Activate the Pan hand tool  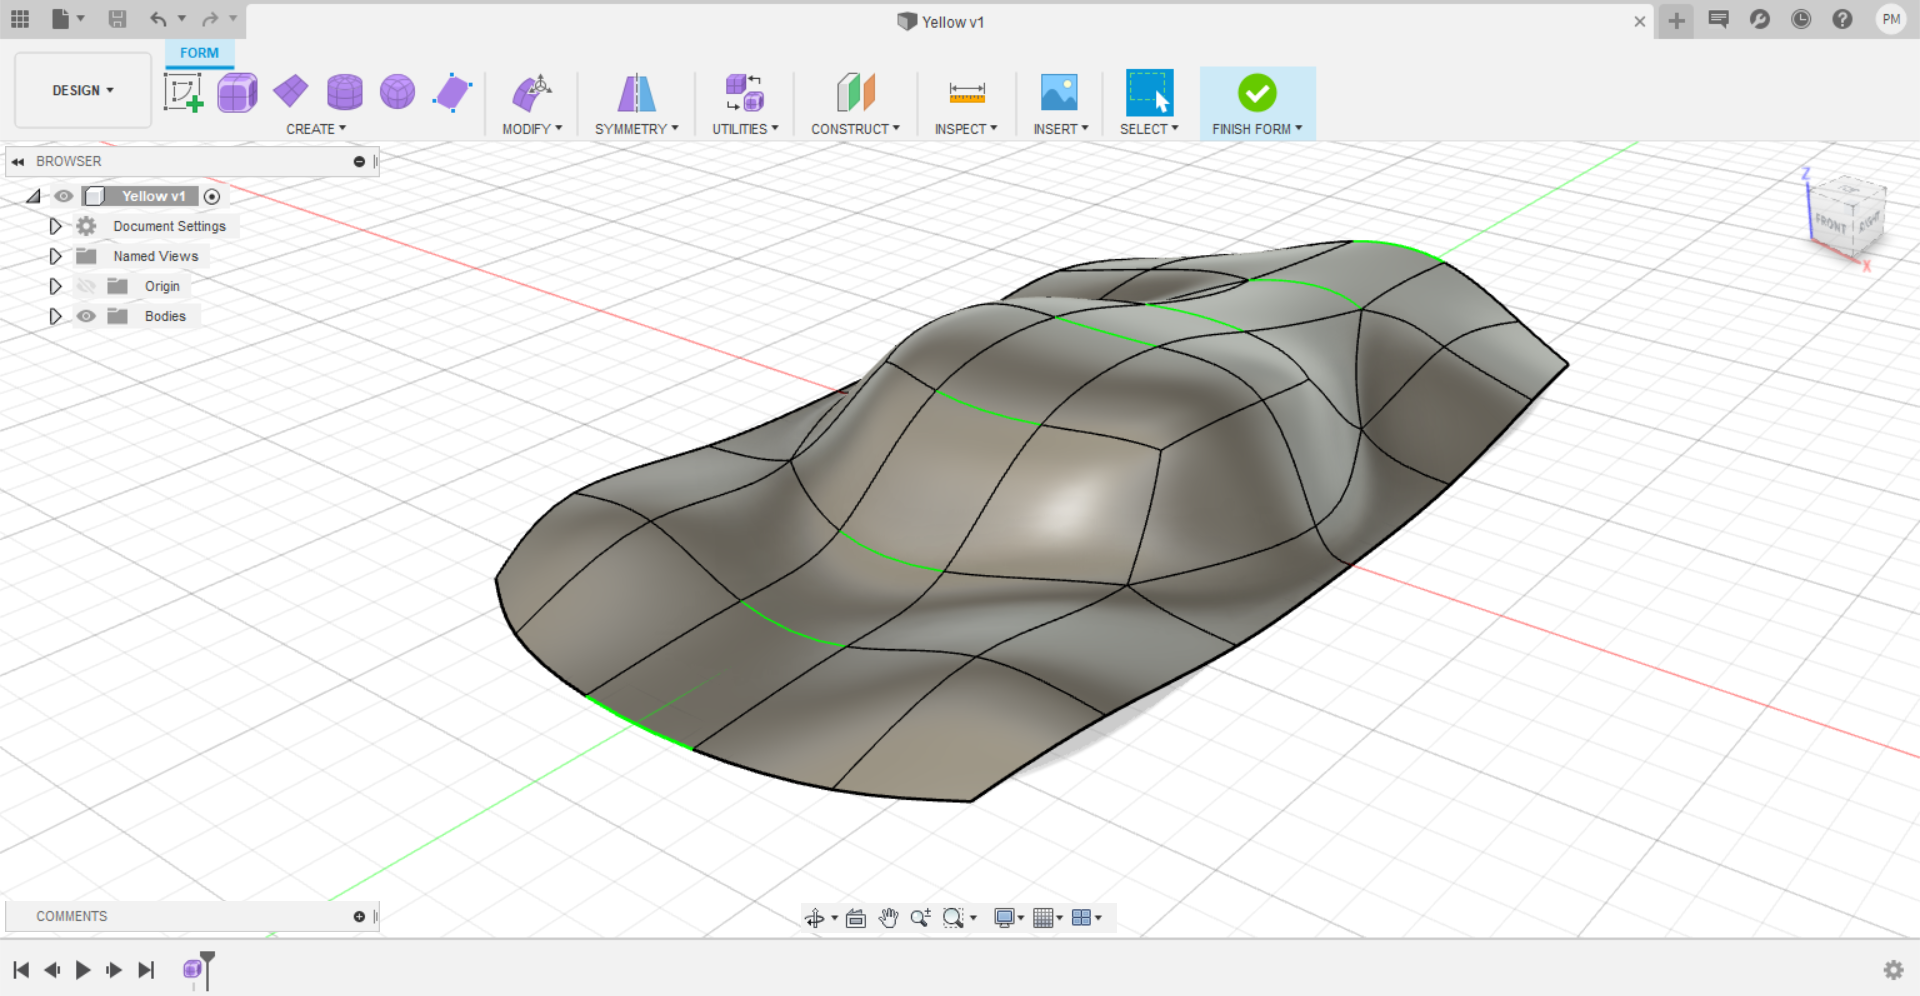click(x=888, y=918)
